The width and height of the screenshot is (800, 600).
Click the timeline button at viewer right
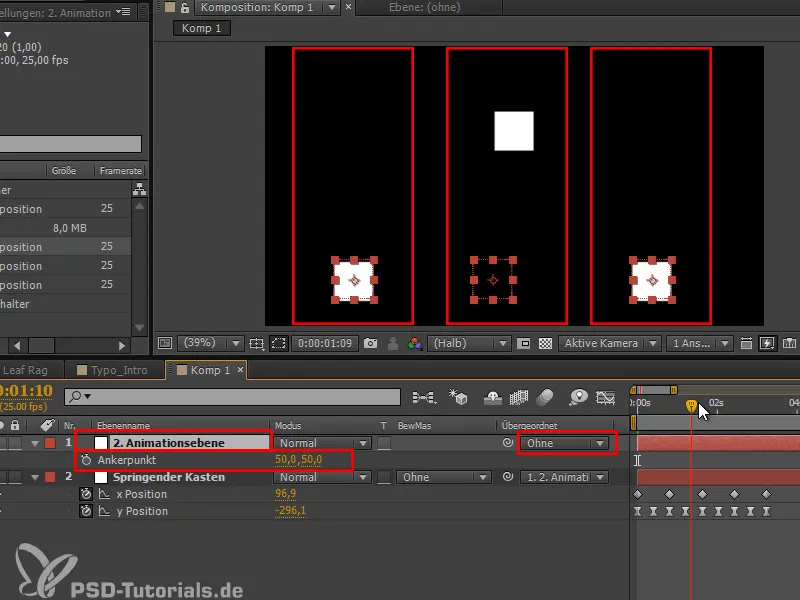789,343
